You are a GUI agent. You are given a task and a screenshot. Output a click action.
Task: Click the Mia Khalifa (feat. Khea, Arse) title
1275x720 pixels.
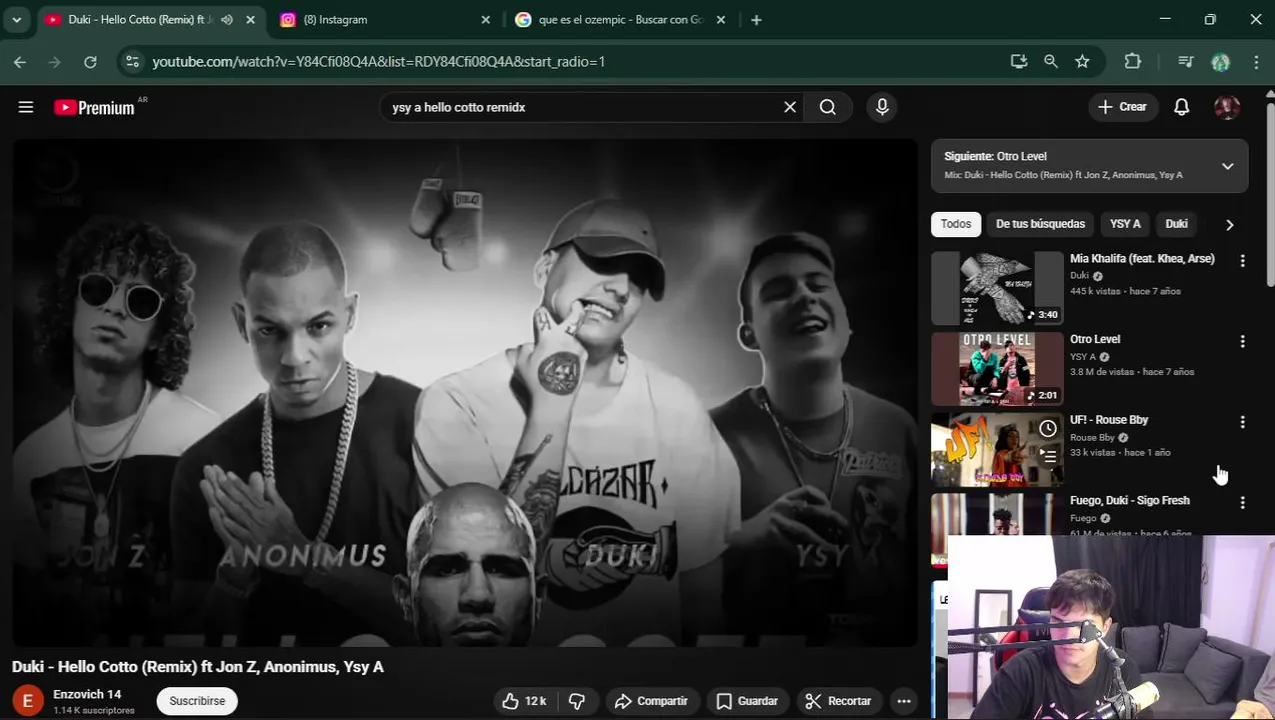tap(1142, 258)
